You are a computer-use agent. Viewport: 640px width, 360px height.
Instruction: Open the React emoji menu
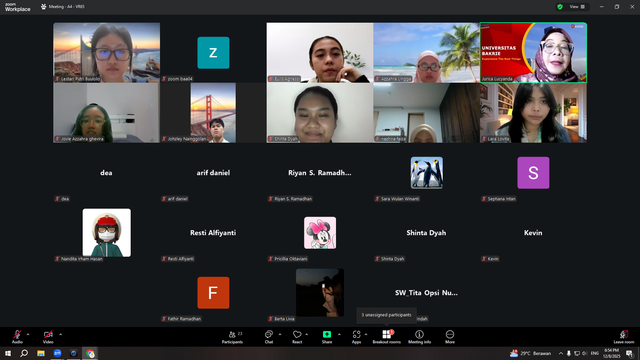tap(297, 337)
